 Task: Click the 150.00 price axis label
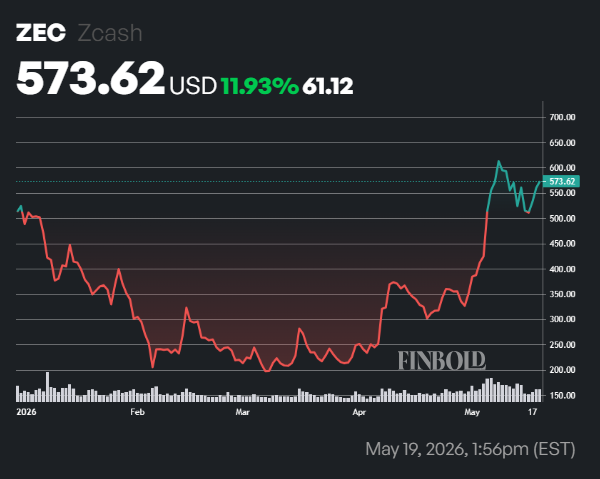[x=562, y=395]
